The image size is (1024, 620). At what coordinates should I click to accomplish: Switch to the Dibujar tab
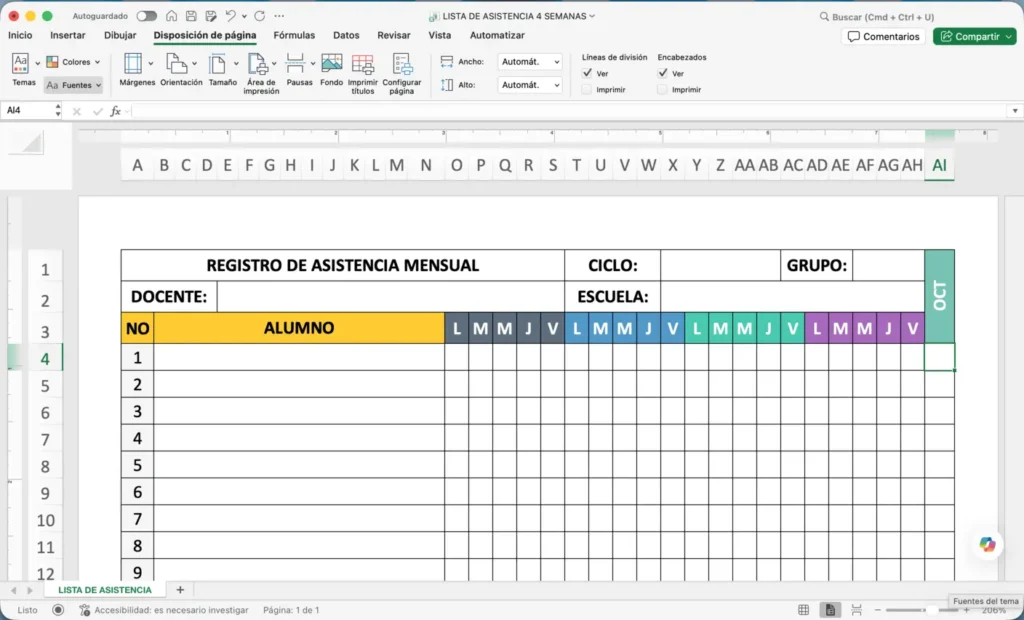120,35
